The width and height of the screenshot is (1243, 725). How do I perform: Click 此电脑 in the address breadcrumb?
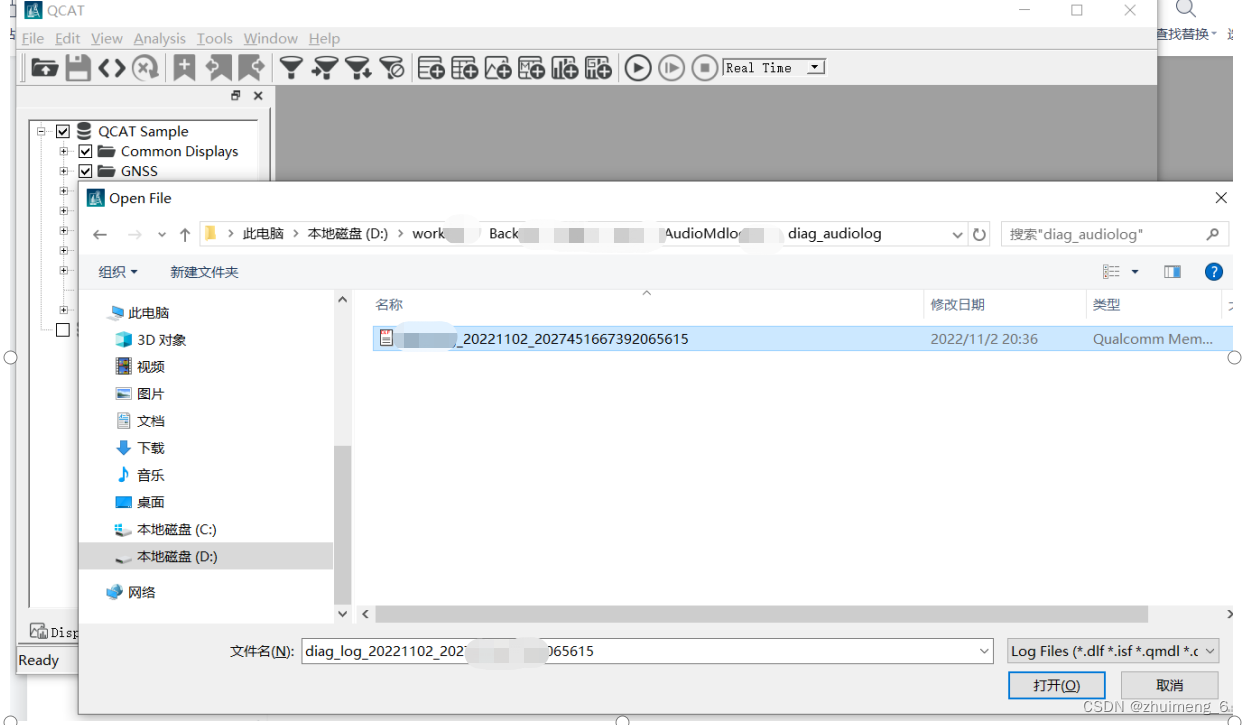pos(263,234)
